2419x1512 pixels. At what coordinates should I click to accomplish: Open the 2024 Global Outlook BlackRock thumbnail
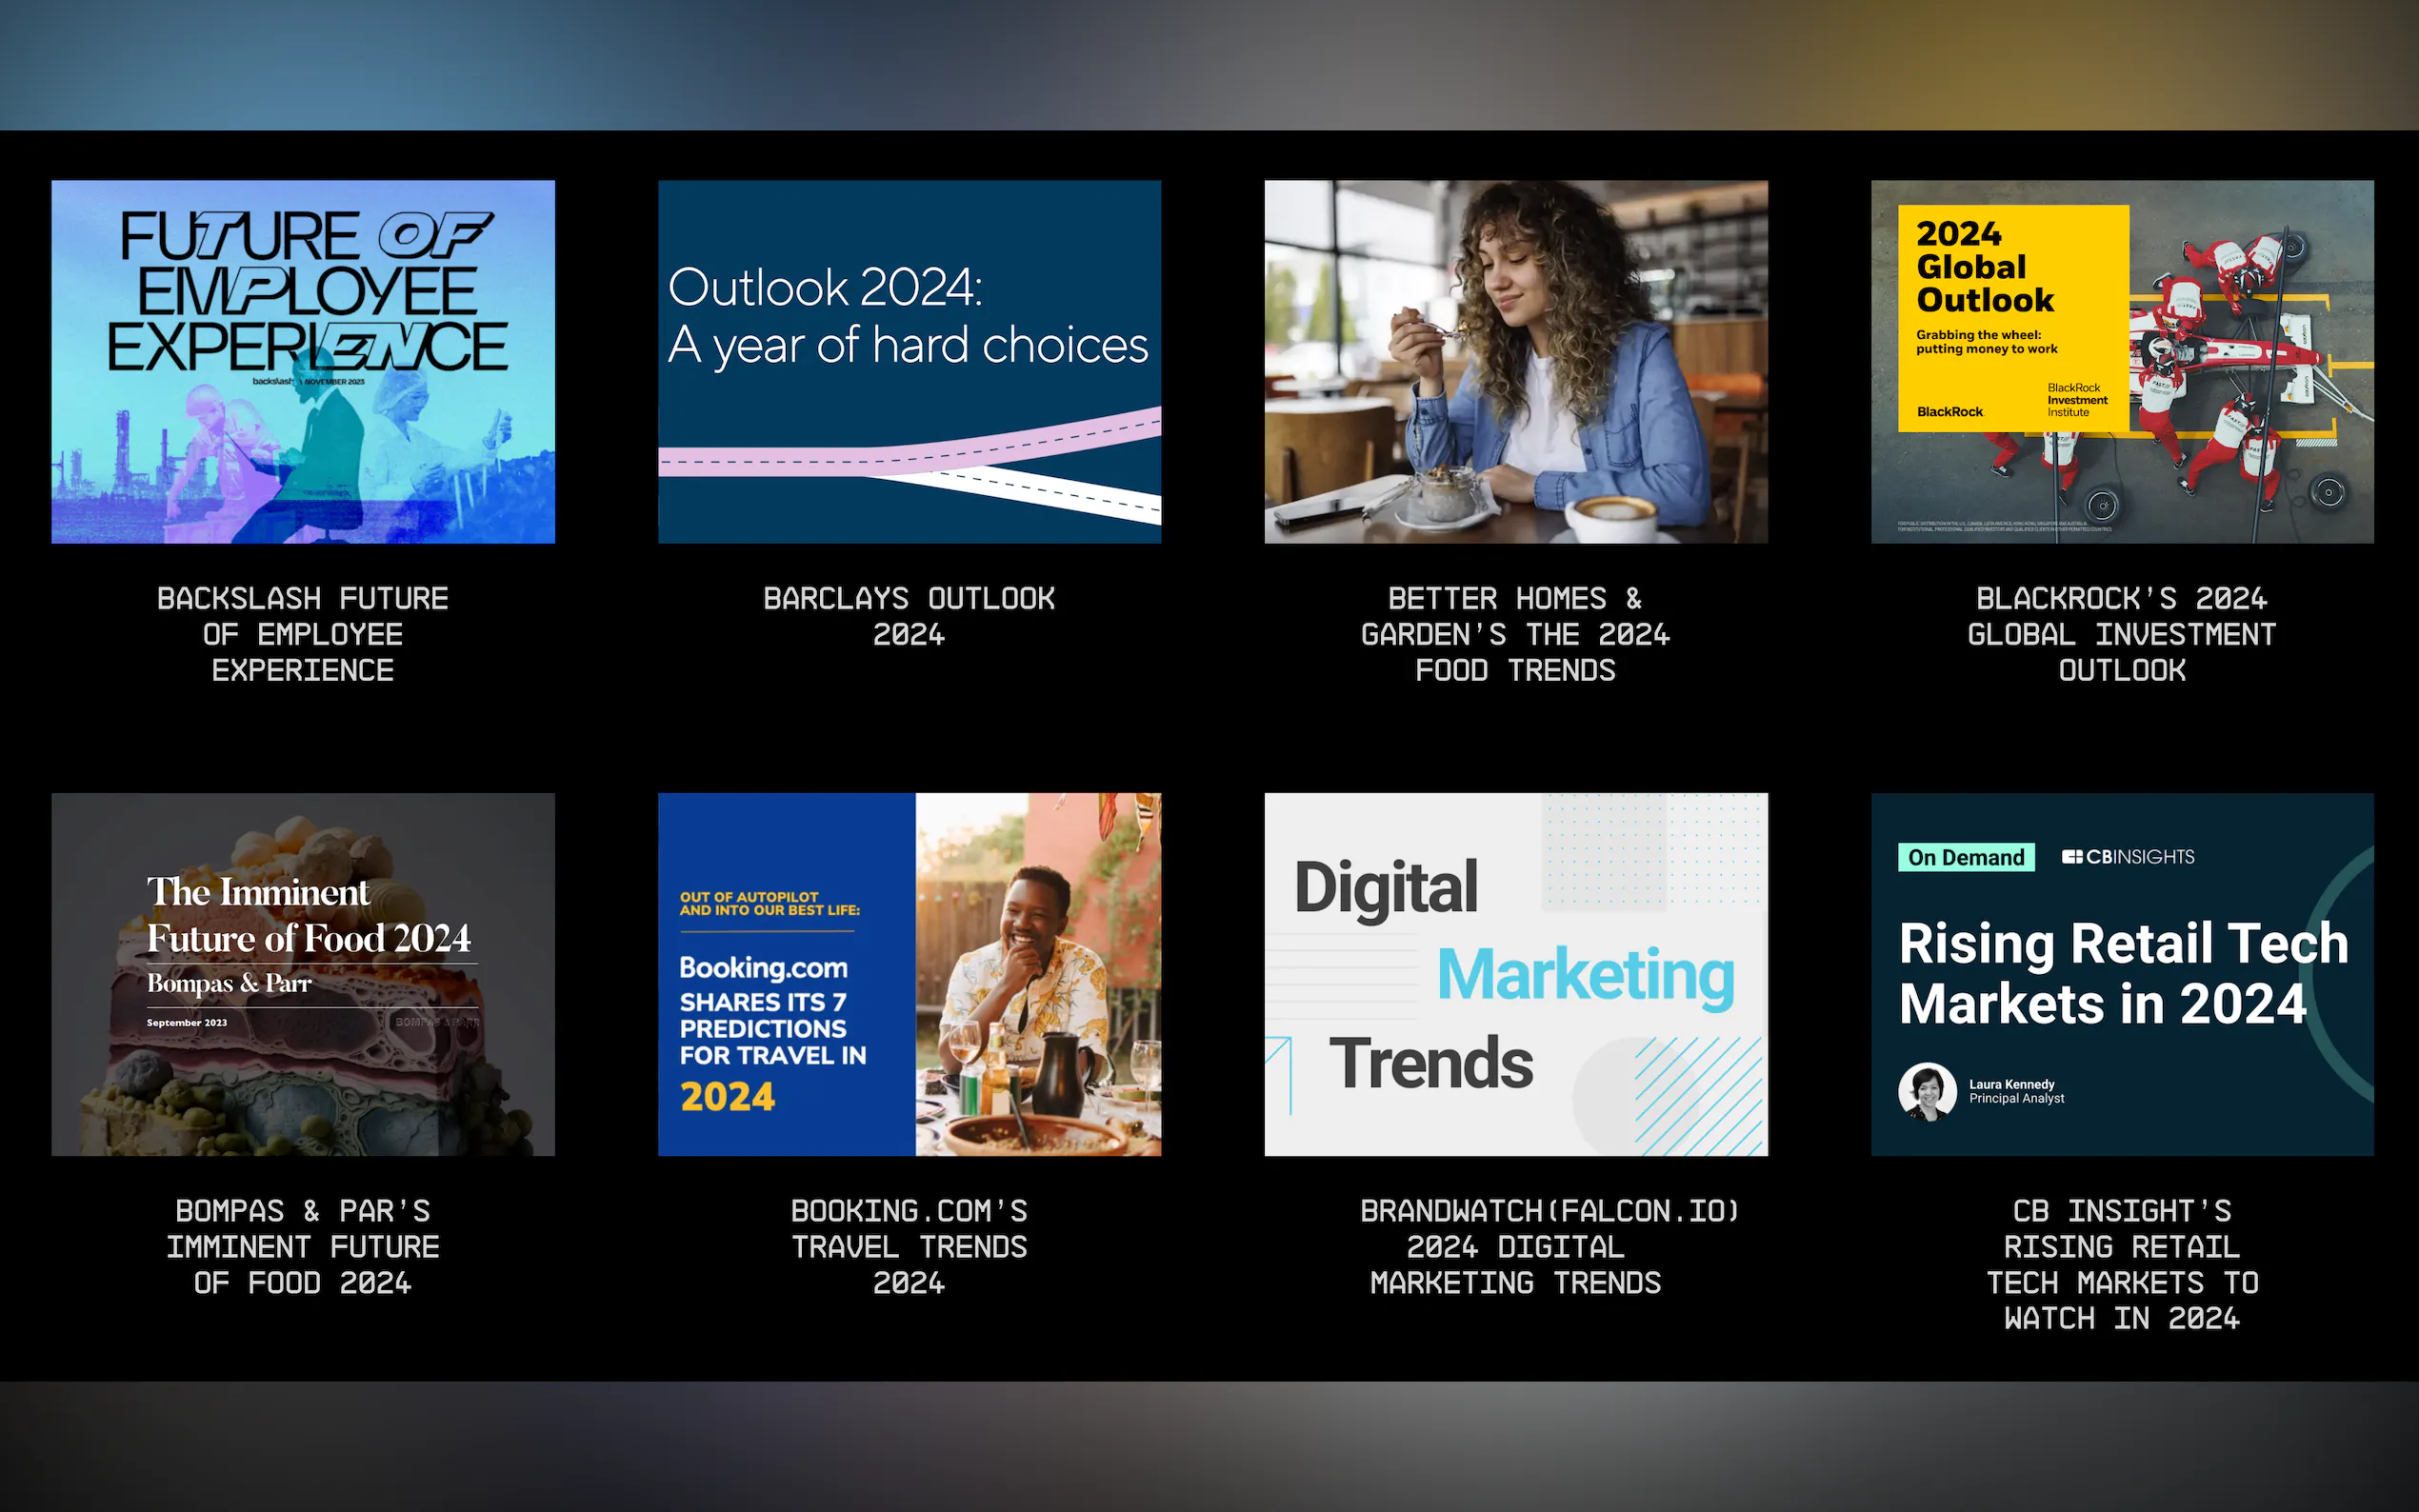pyautogui.click(x=2122, y=362)
